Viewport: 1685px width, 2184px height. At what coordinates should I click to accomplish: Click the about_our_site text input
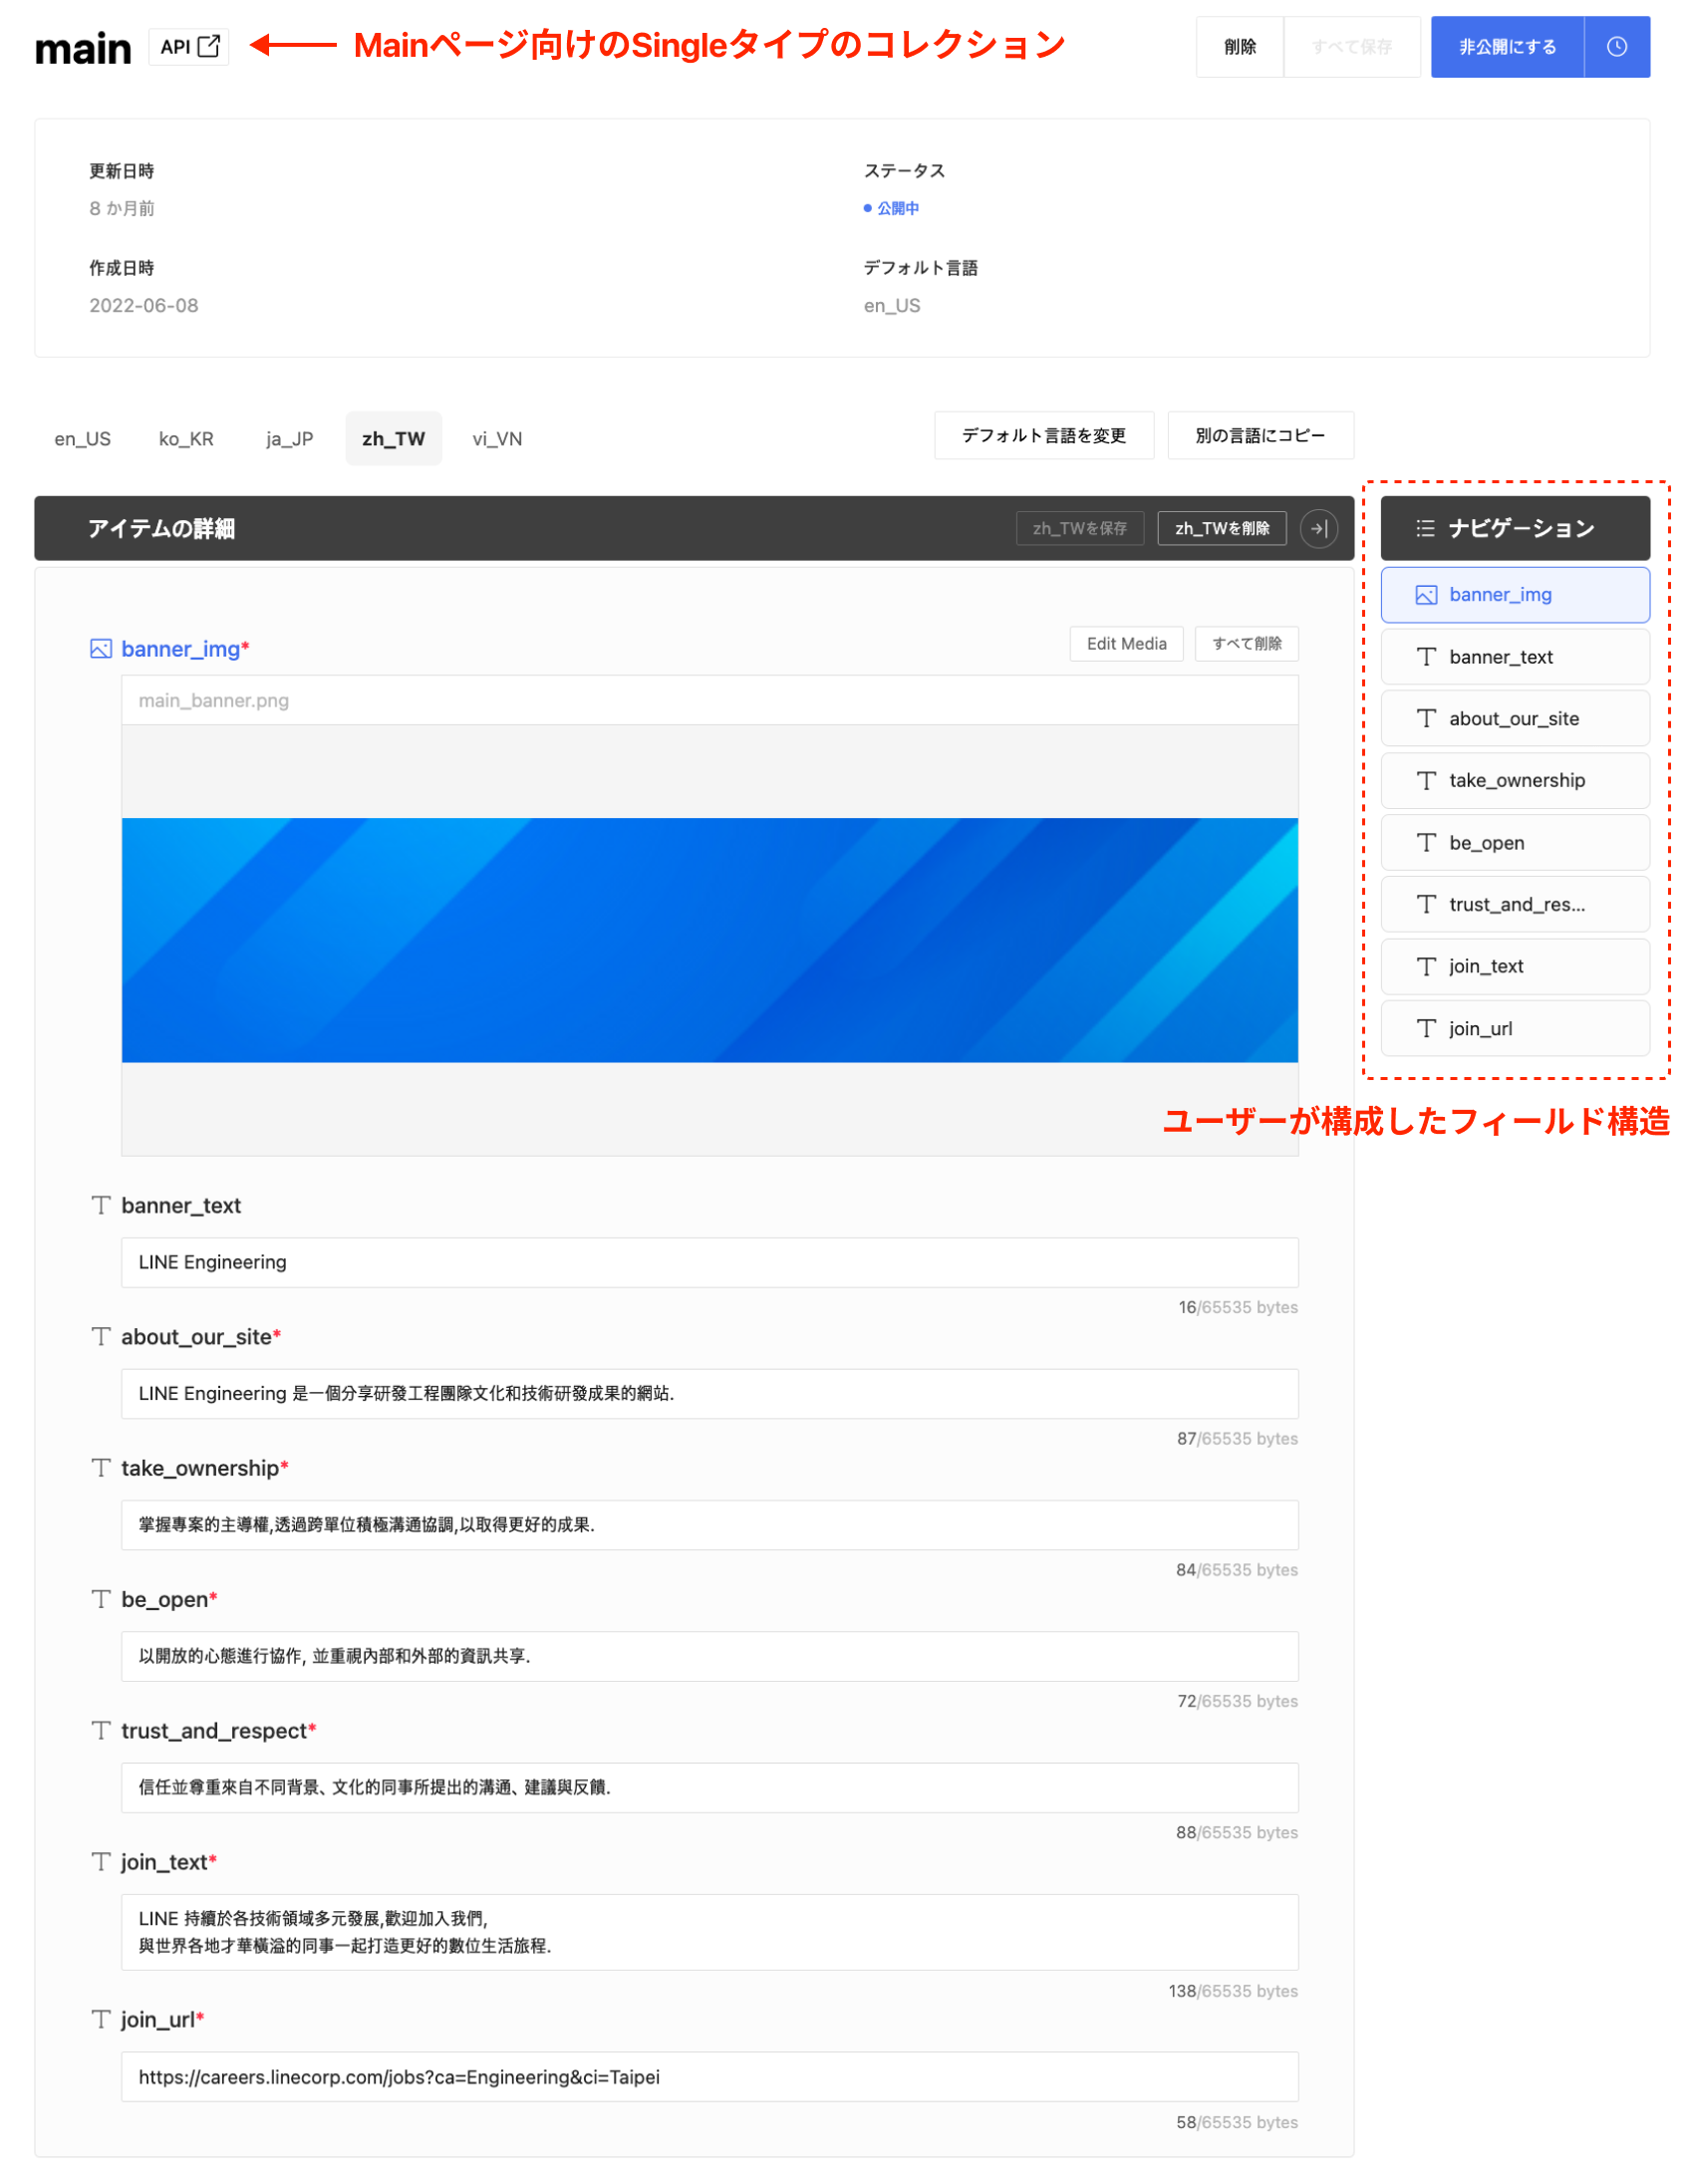[x=710, y=1394]
